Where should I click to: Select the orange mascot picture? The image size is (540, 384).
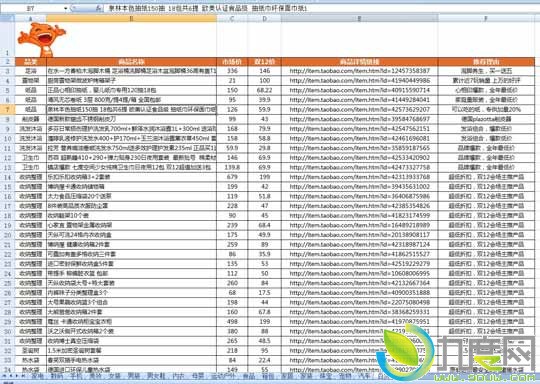(42, 39)
